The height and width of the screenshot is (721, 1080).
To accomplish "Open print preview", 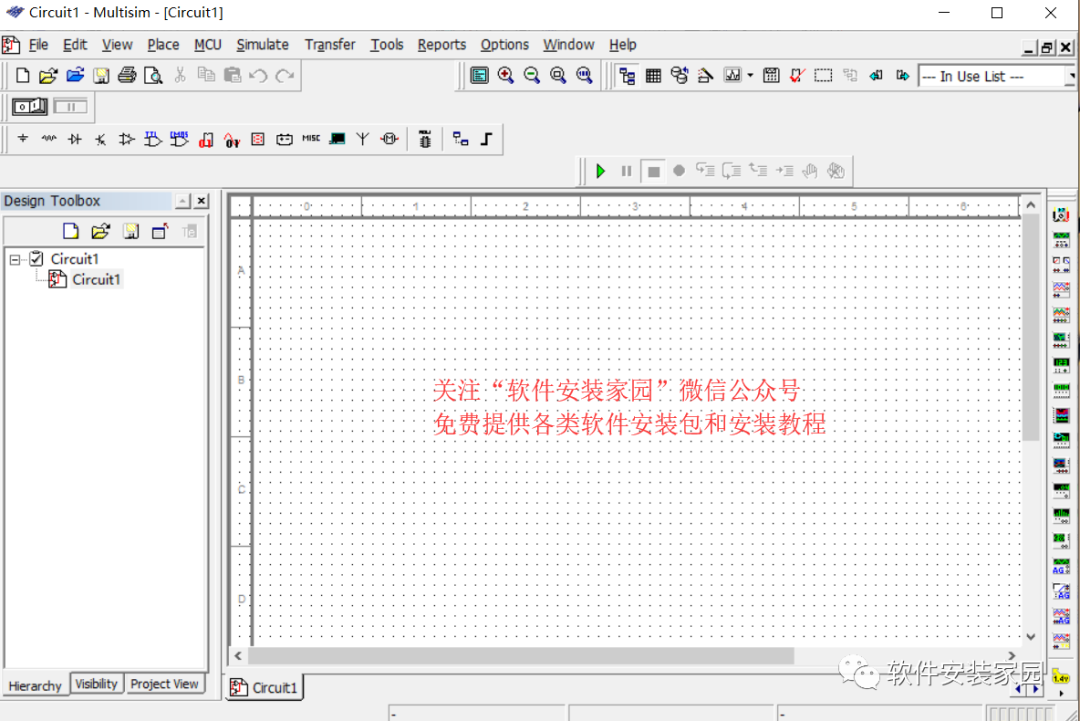I will pos(153,75).
